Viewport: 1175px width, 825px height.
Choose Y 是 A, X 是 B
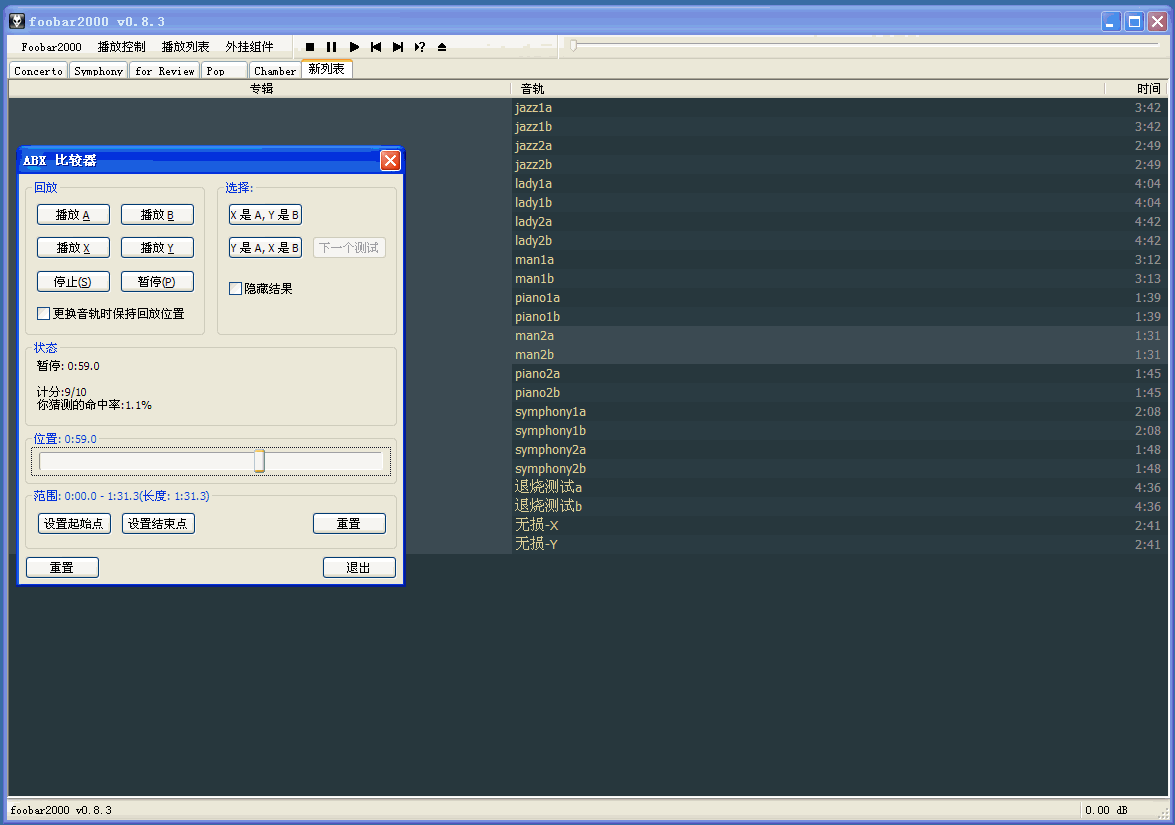[x=265, y=248]
